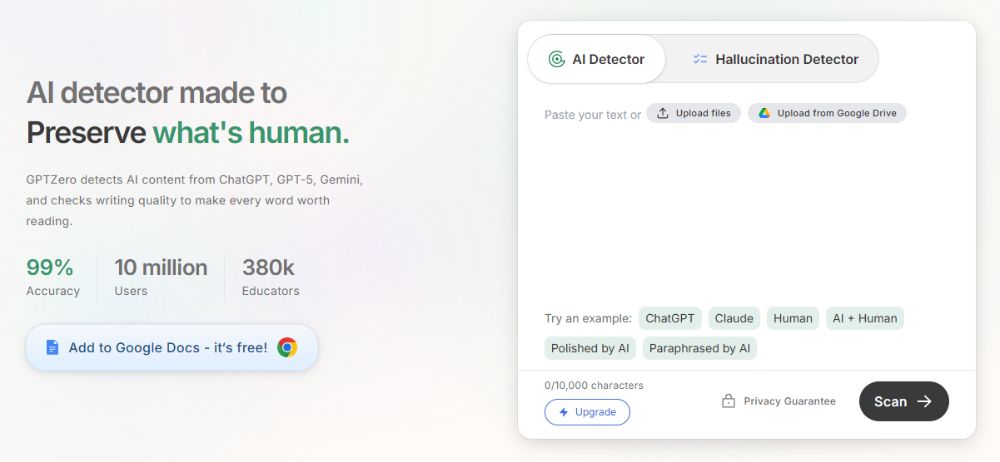Click the Upload files button
This screenshot has width=1000, height=462.
[x=693, y=113]
